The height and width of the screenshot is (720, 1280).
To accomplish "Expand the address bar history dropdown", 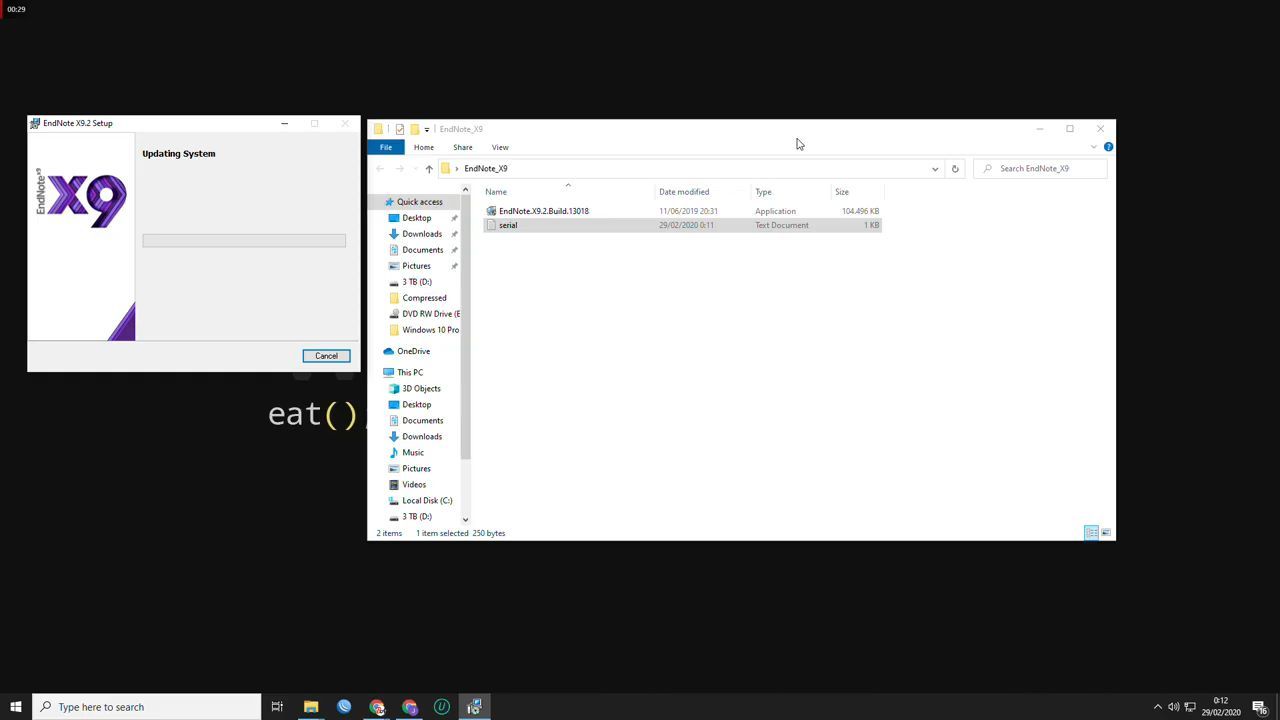I will pyautogui.click(x=935, y=168).
